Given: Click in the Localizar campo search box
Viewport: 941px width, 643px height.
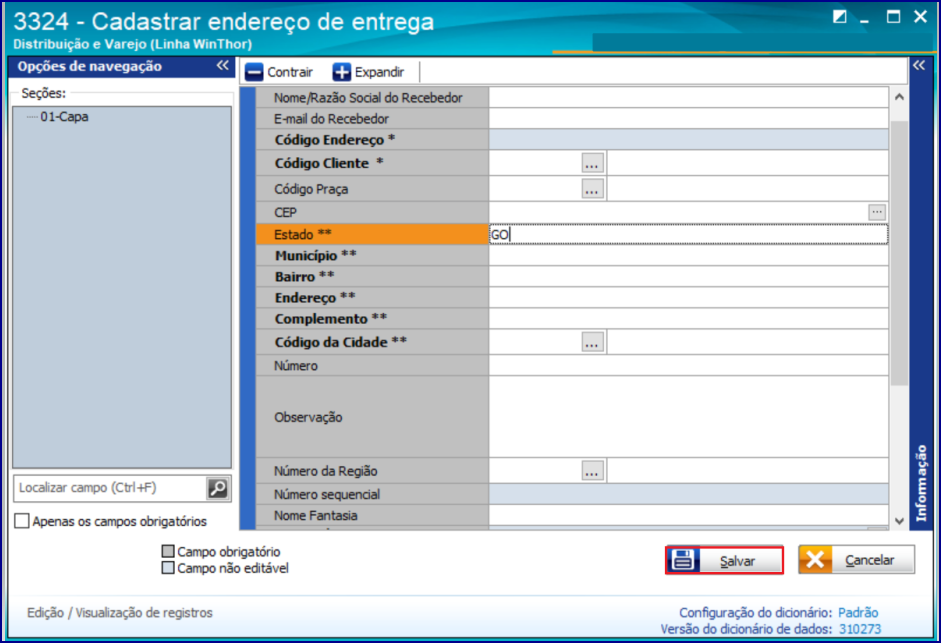Looking at the screenshot, I should pyautogui.click(x=110, y=488).
